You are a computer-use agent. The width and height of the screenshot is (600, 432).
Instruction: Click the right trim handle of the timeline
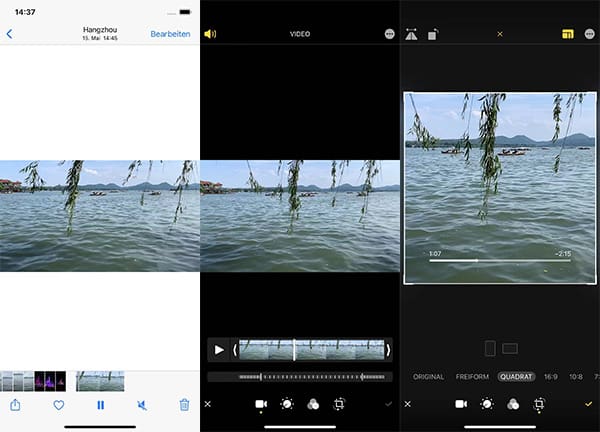pos(388,350)
